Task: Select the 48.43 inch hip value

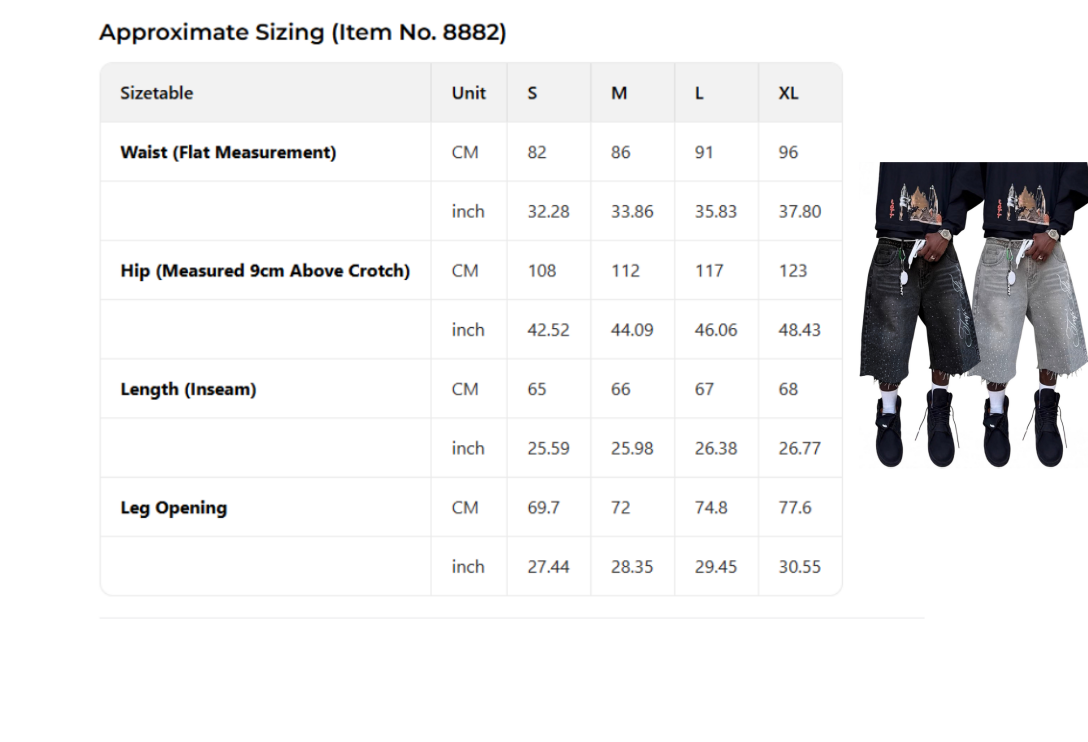Action: 799,329
